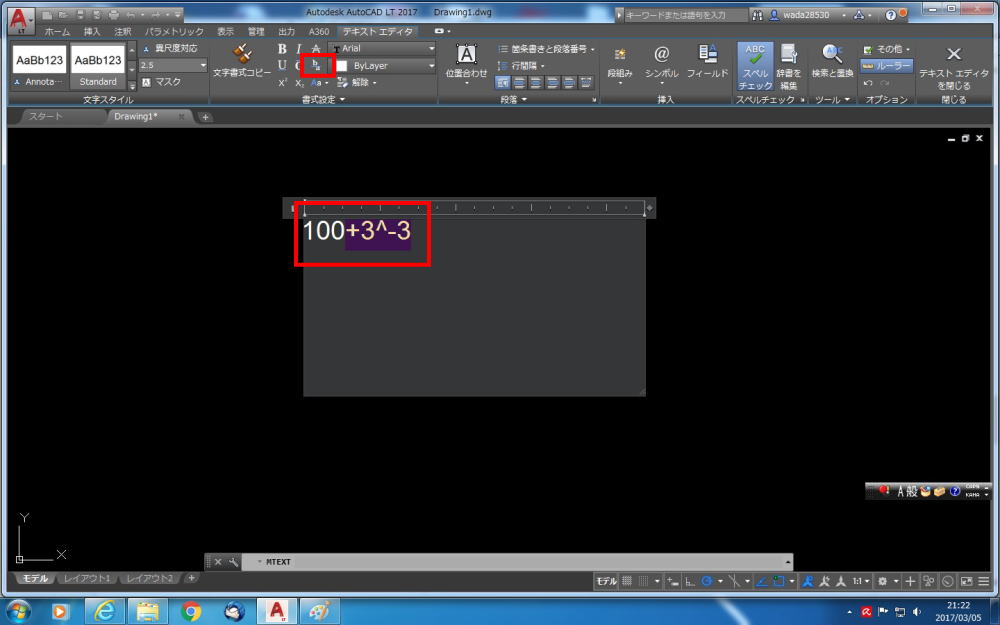Add a new drawing tab
1000x625 pixels.
(205, 117)
